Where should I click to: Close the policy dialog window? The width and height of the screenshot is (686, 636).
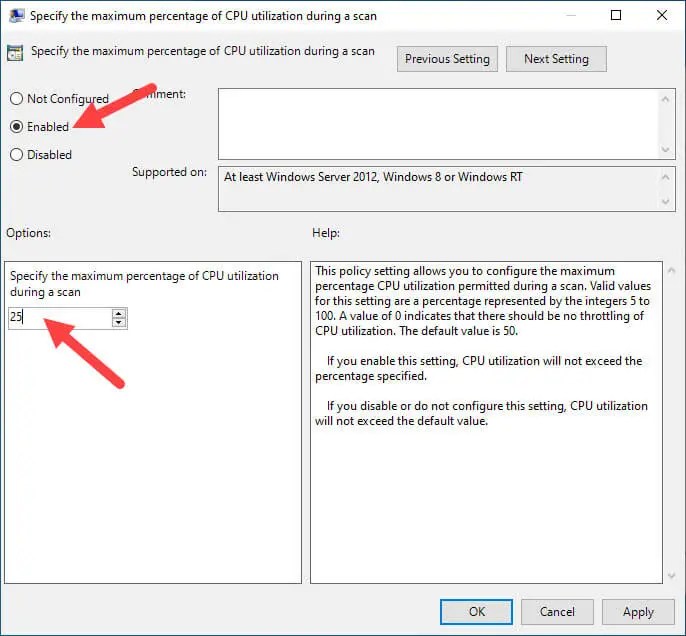662,15
